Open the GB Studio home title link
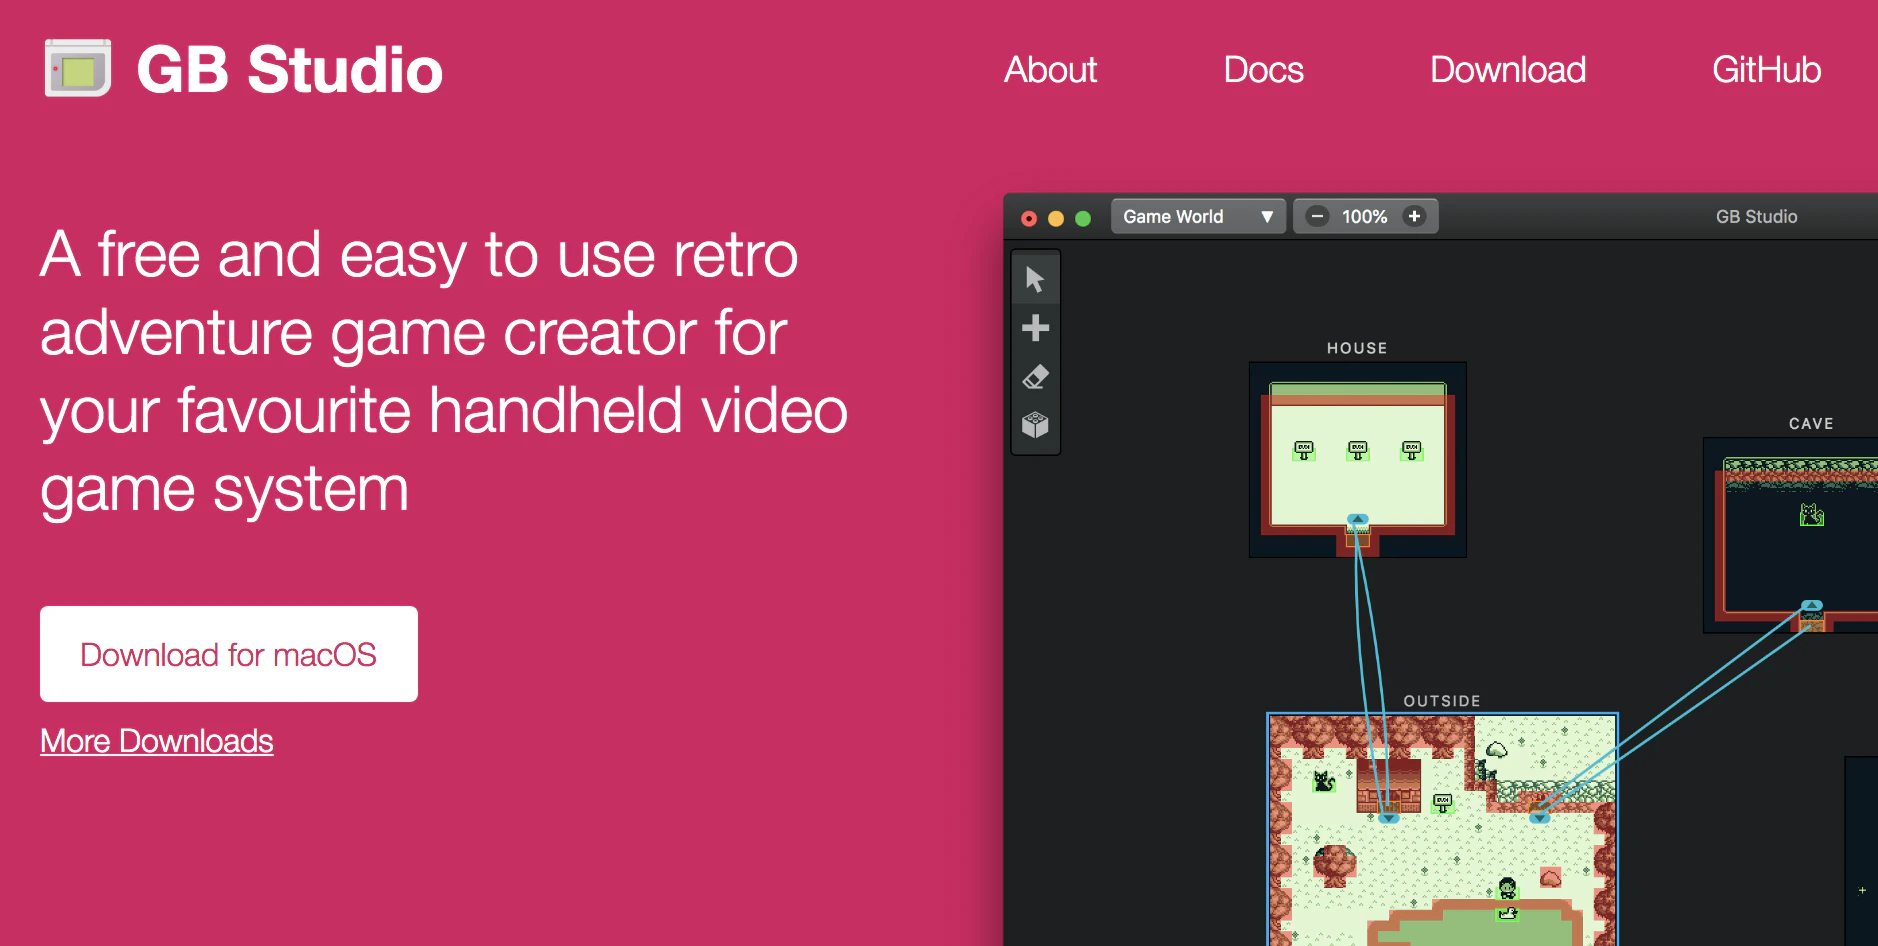This screenshot has height=946, width=1878. (x=289, y=70)
